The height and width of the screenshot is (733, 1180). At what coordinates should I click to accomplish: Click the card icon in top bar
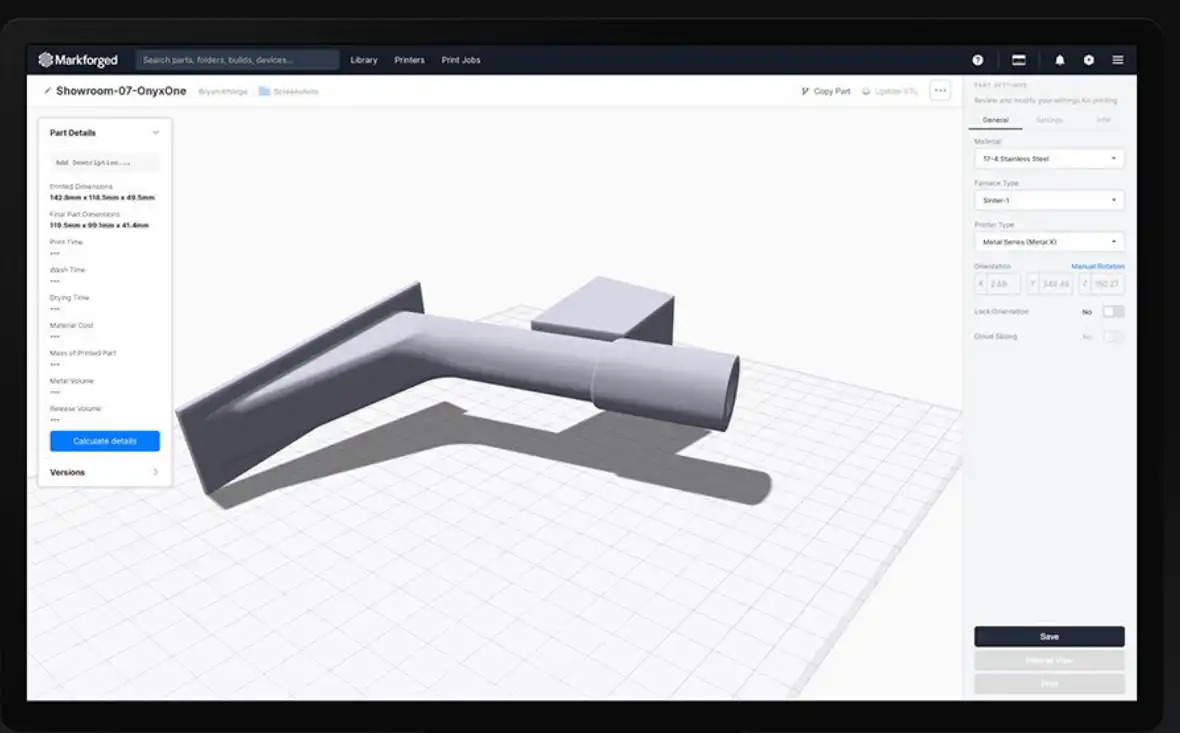(1019, 60)
